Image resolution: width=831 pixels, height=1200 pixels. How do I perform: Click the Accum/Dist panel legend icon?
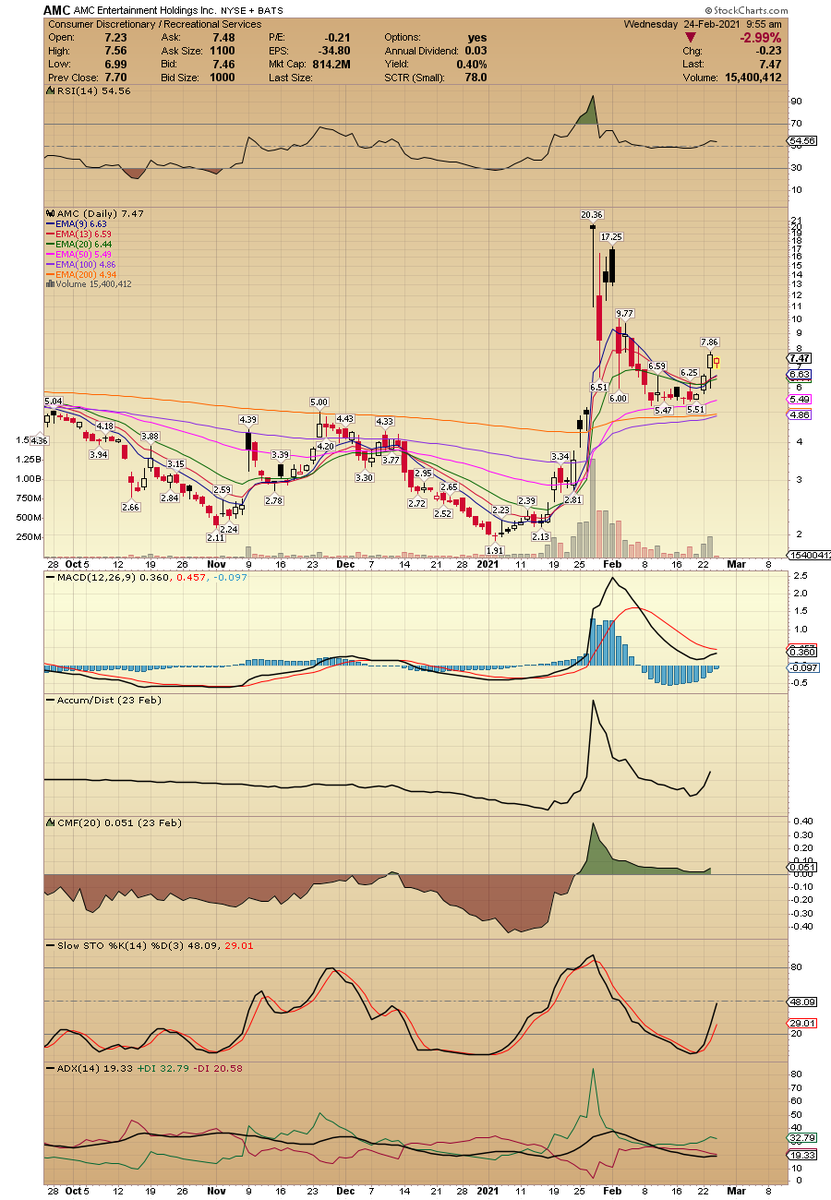50,700
